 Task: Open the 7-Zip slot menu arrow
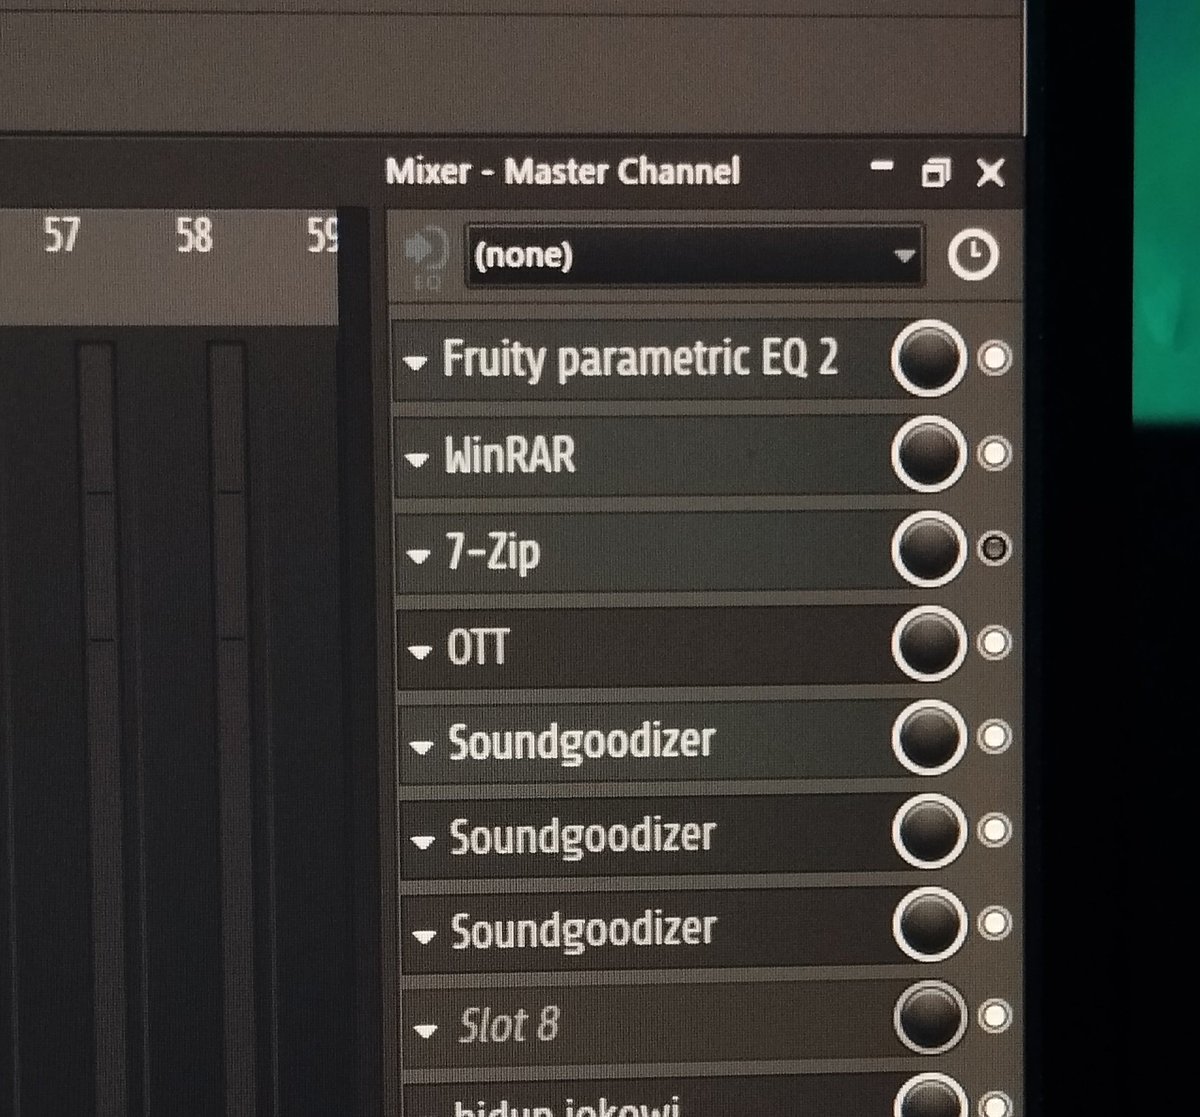418,556
